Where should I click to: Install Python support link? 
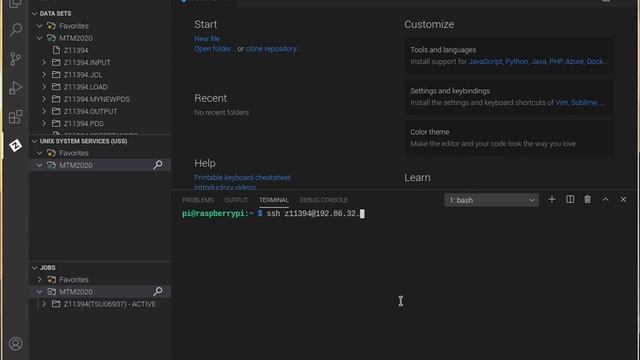516,62
